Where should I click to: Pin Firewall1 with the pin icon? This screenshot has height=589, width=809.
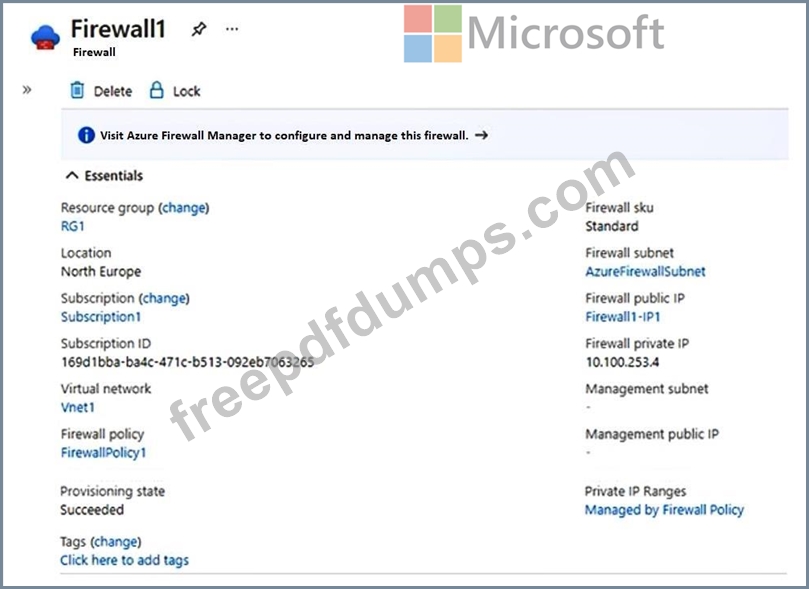(x=198, y=30)
